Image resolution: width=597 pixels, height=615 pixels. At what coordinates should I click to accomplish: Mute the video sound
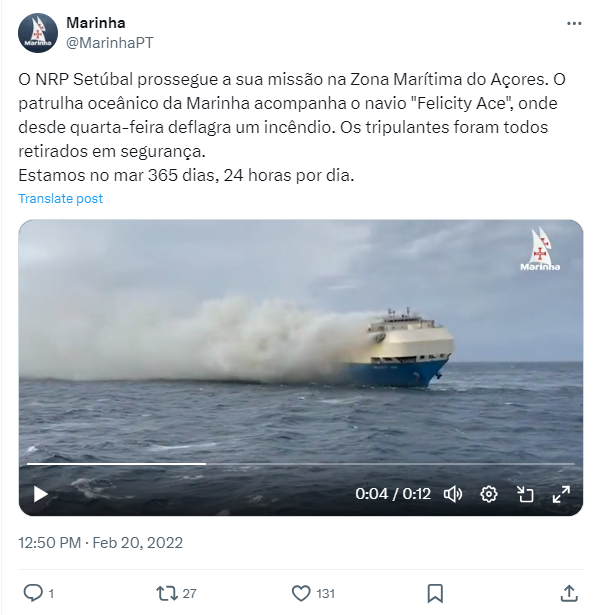coord(453,494)
